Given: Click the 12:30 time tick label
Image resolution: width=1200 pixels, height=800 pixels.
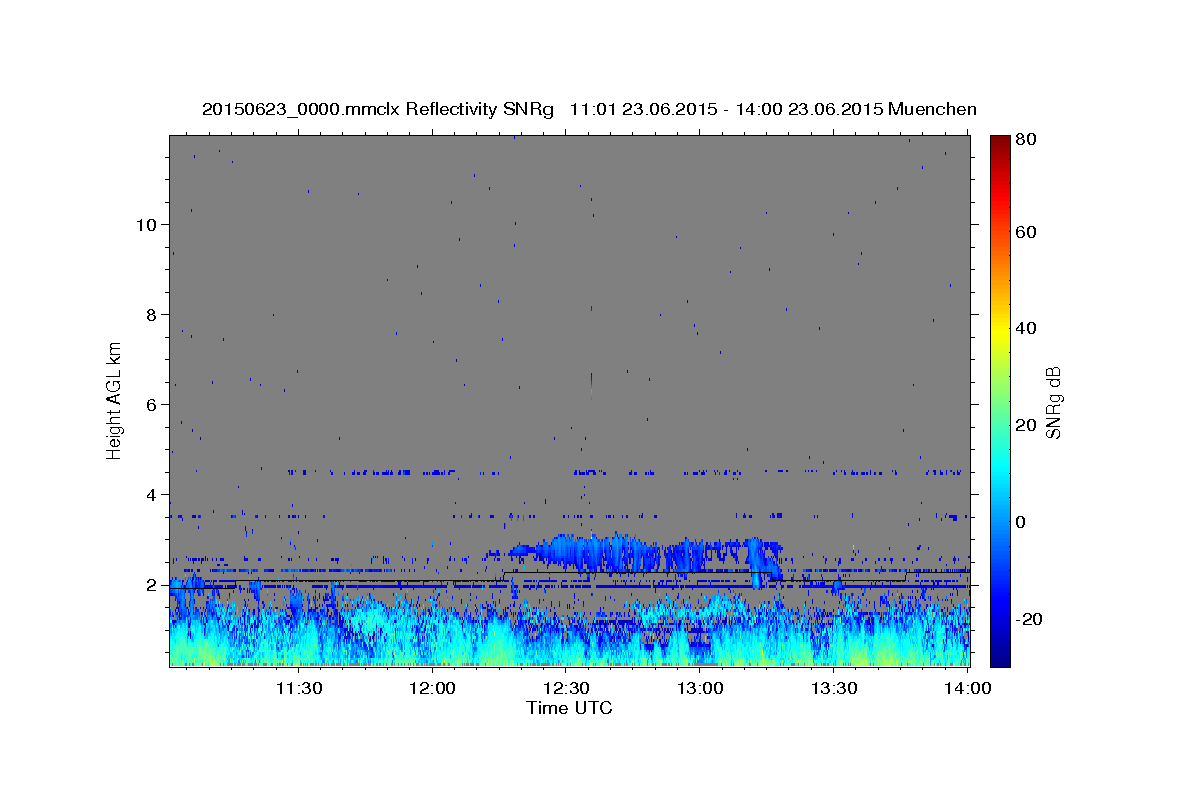Looking at the screenshot, I should pos(566,688).
